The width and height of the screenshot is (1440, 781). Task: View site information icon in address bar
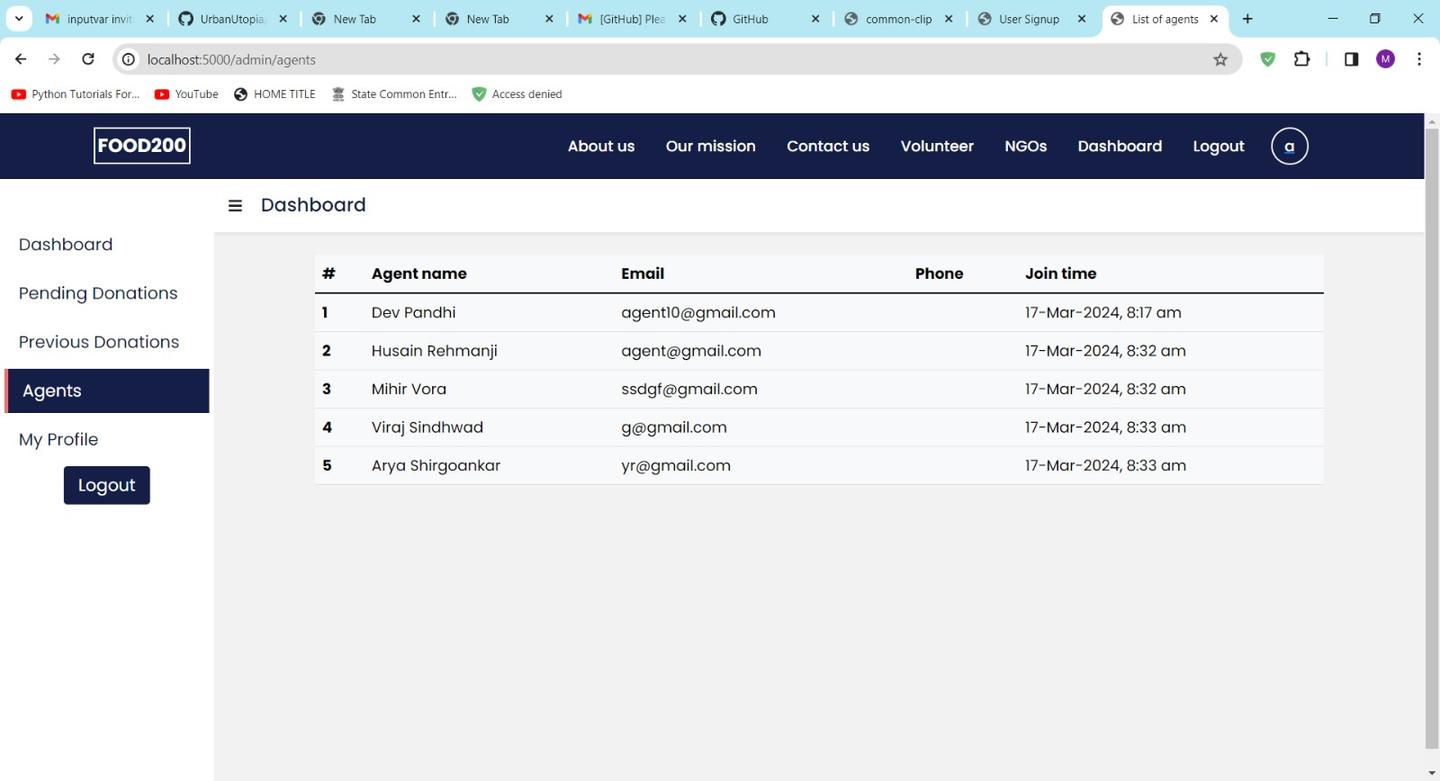(x=129, y=60)
